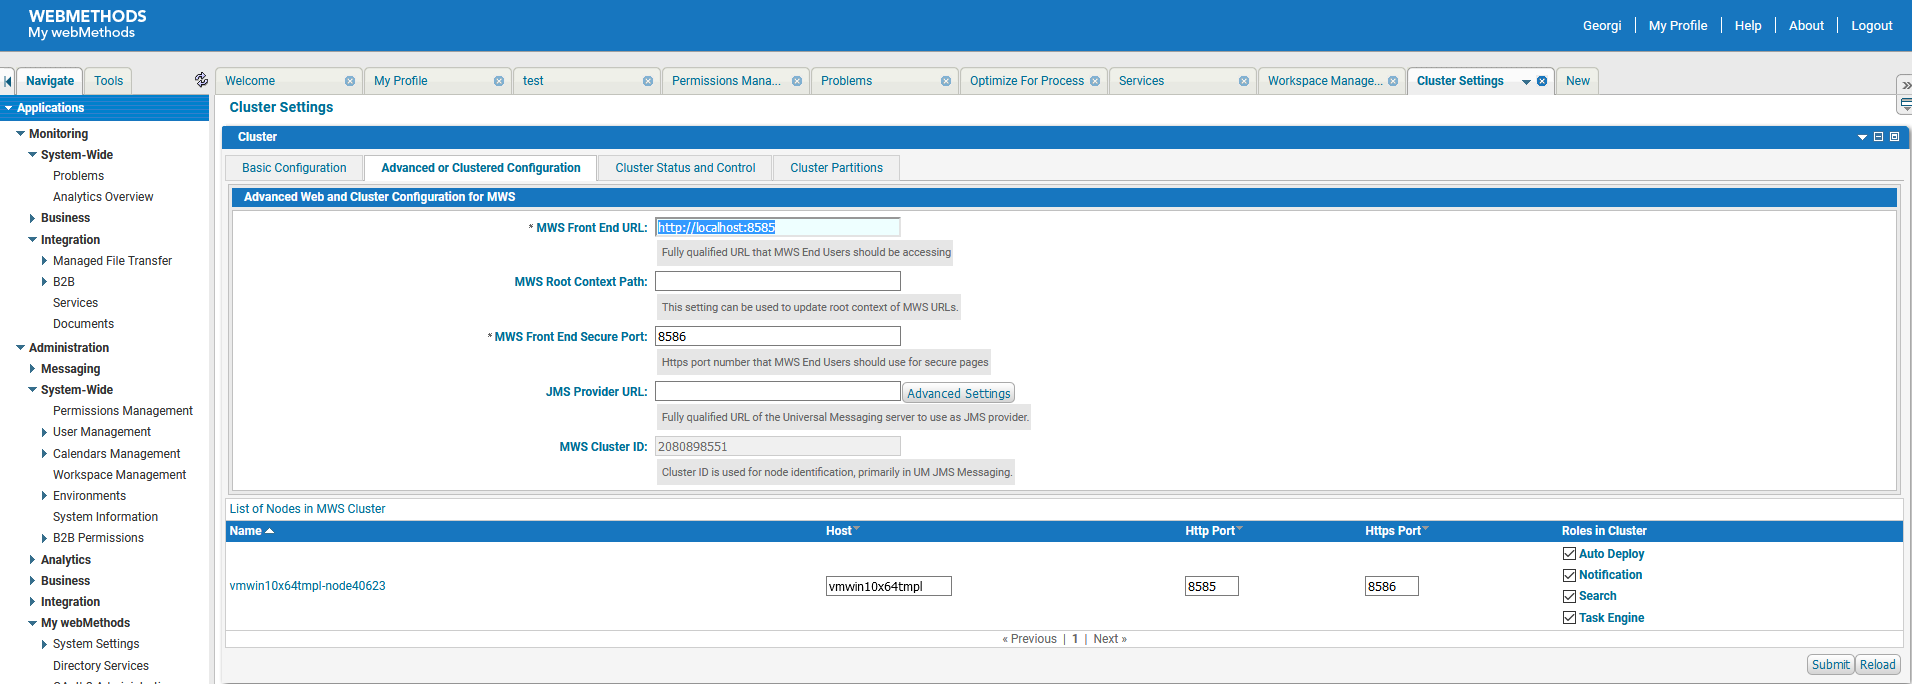Open My Profile in the header
This screenshot has height=684, width=1912.
pyautogui.click(x=1678, y=26)
